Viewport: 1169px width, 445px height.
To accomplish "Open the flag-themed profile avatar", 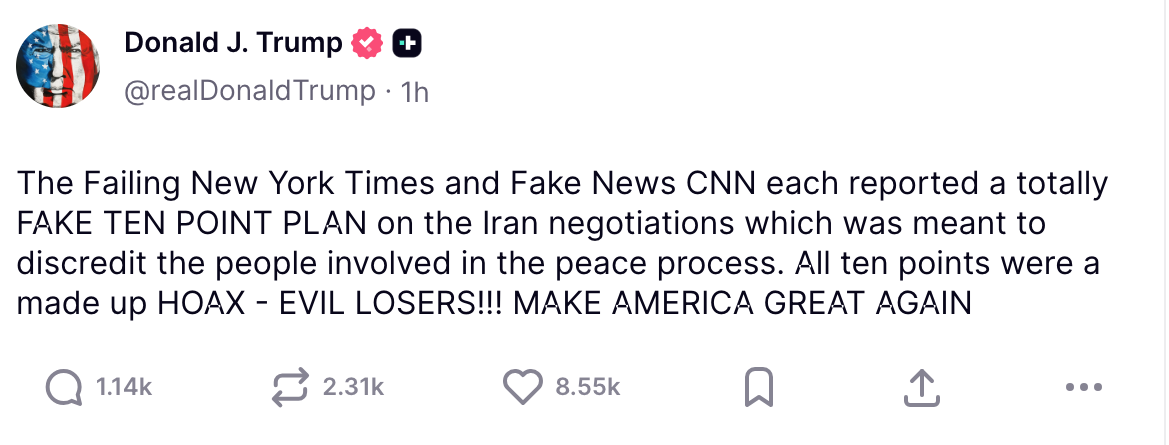I will click(58, 66).
